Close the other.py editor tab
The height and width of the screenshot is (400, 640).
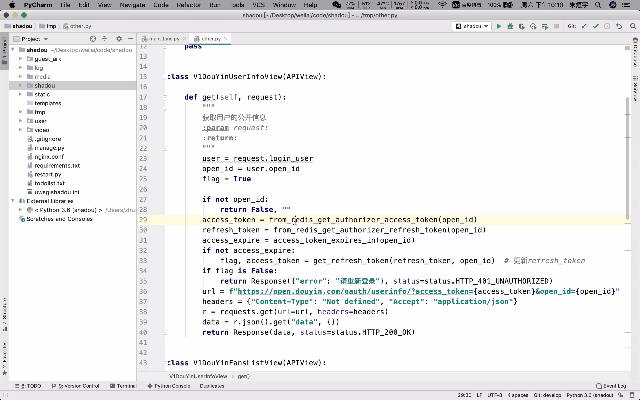pos(225,39)
